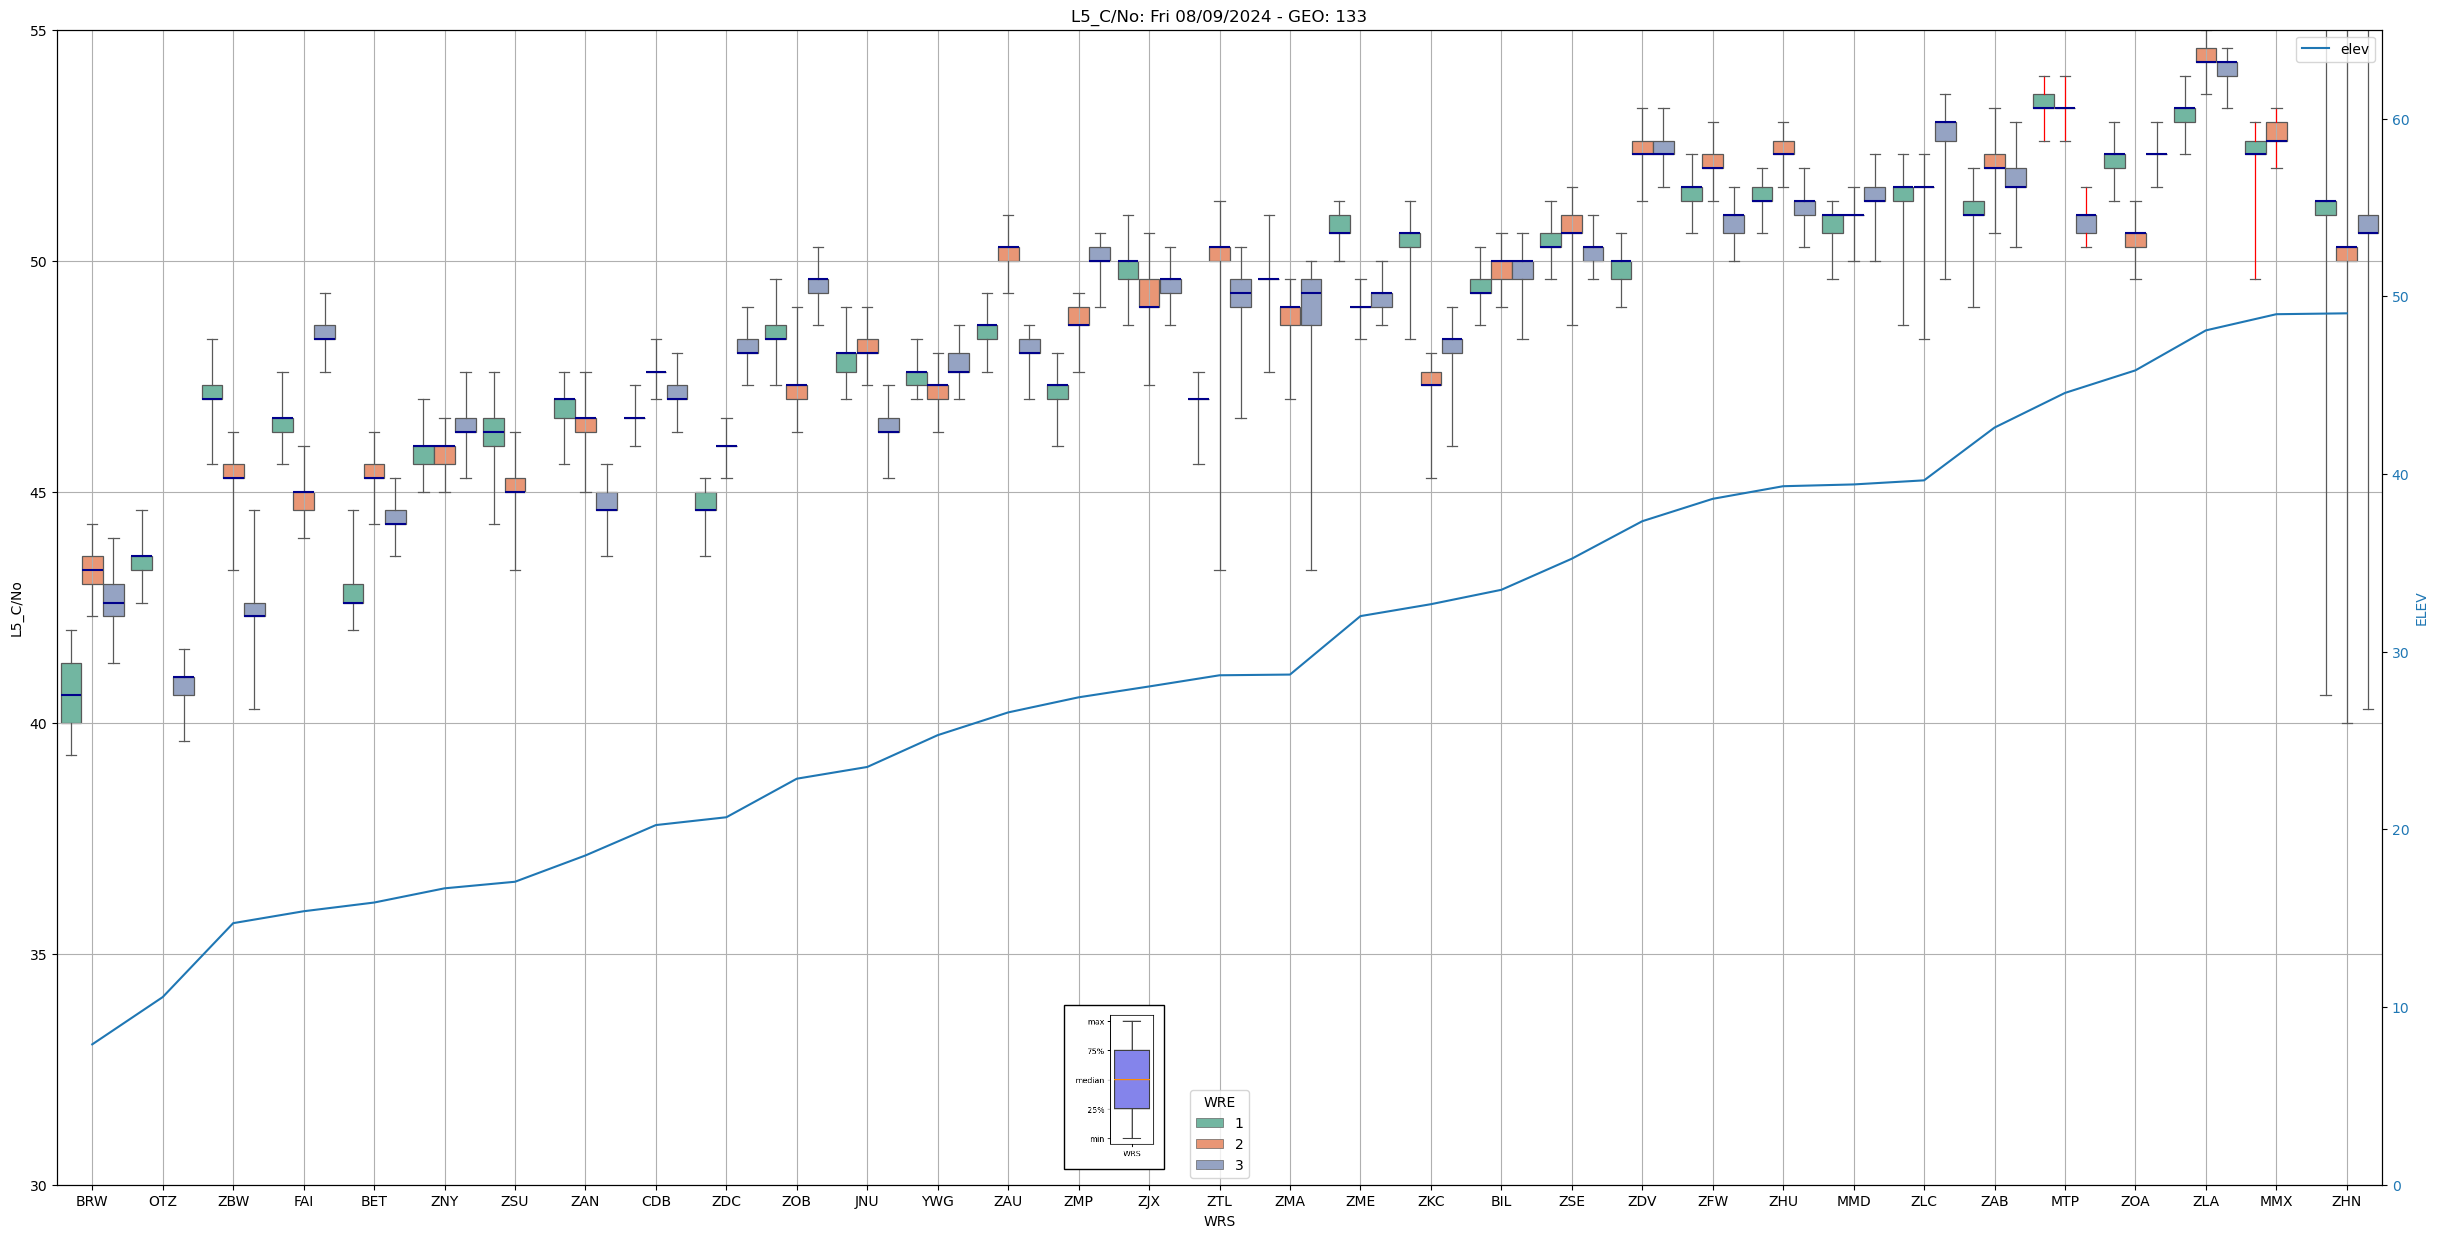Click the BRW station tick label
This screenshot has width=2439, height=1238.
point(92,1201)
